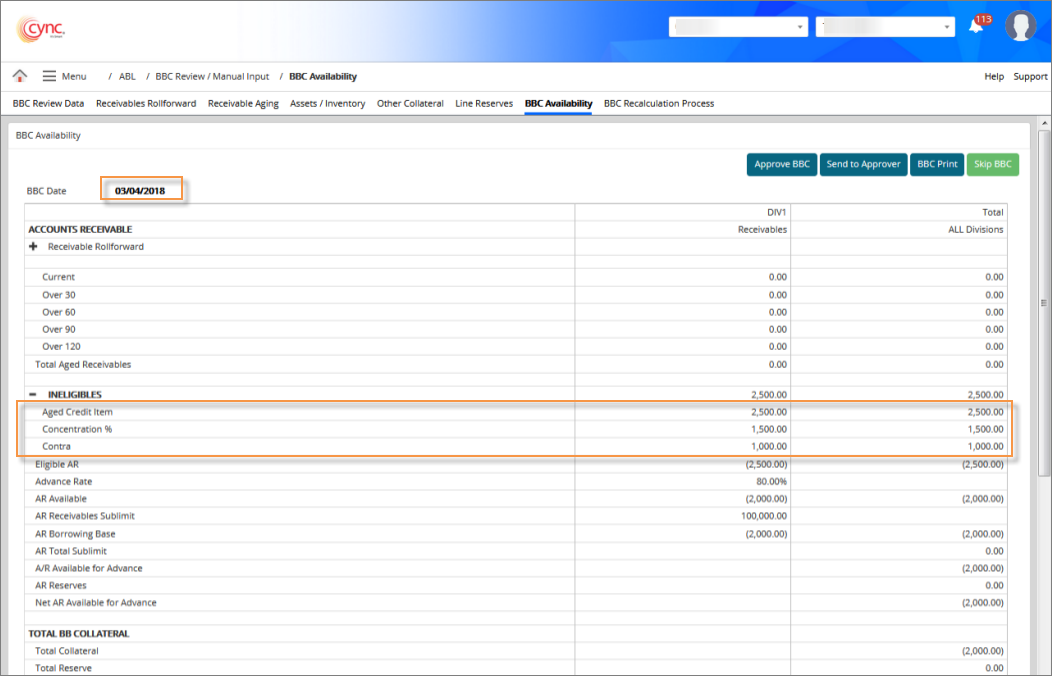Expand the Receivable Rollforward row

point(34,247)
